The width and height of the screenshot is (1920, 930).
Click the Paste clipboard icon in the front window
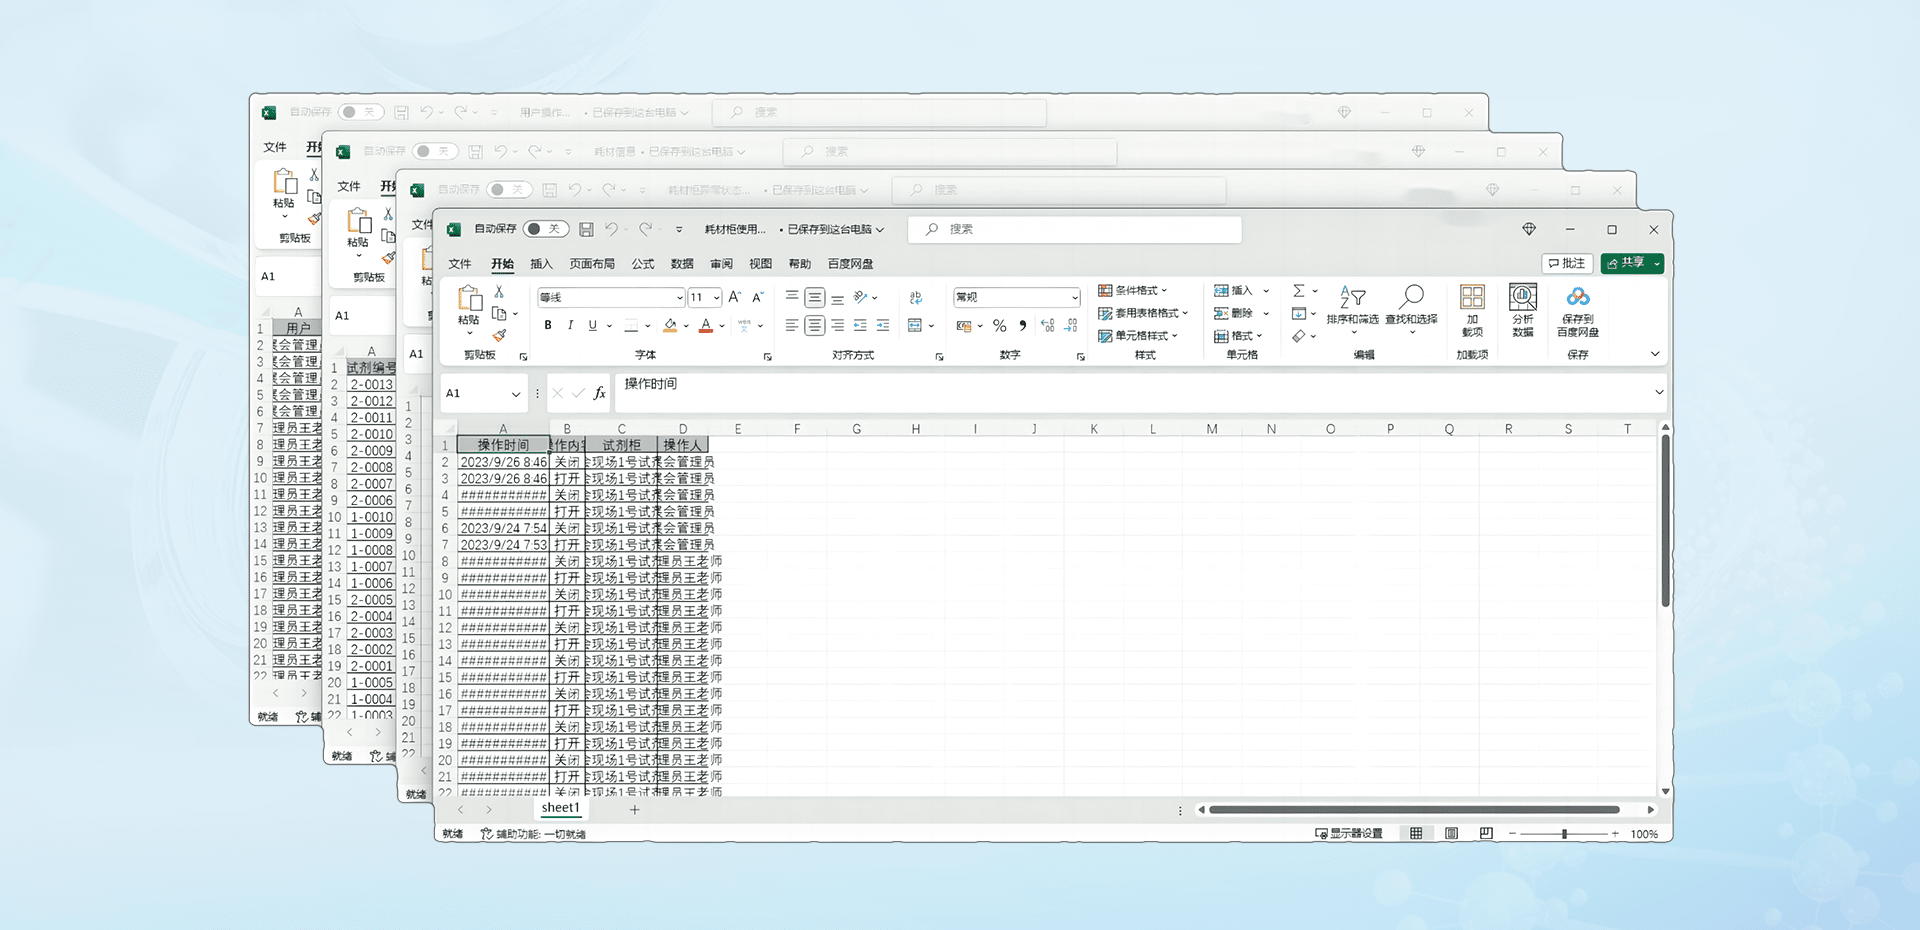(x=469, y=299)
